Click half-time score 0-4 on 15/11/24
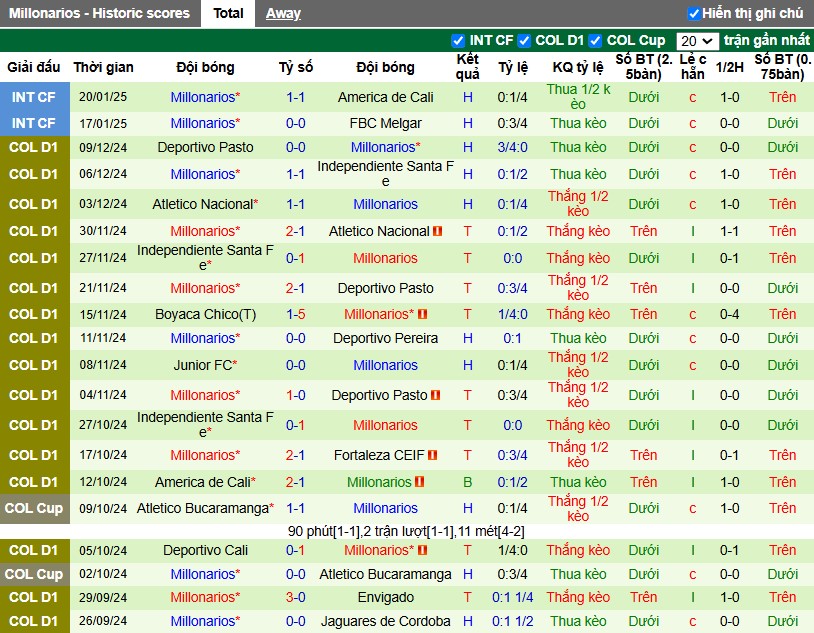 pos(729,314)
